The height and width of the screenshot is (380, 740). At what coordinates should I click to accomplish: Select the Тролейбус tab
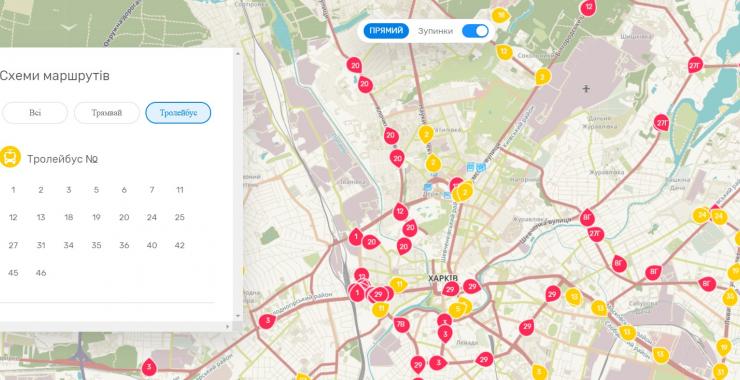point(178,113)
